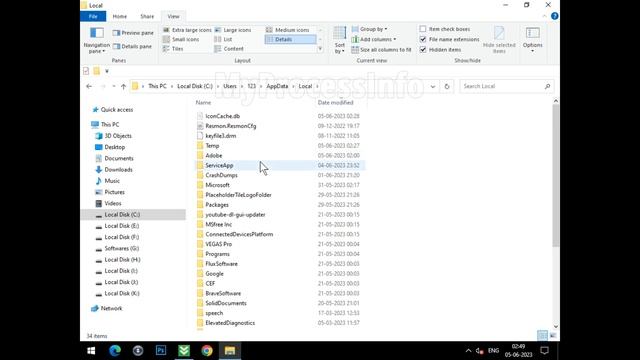
Task: Select Network in navigation pane
Action: tap(111, 308)
